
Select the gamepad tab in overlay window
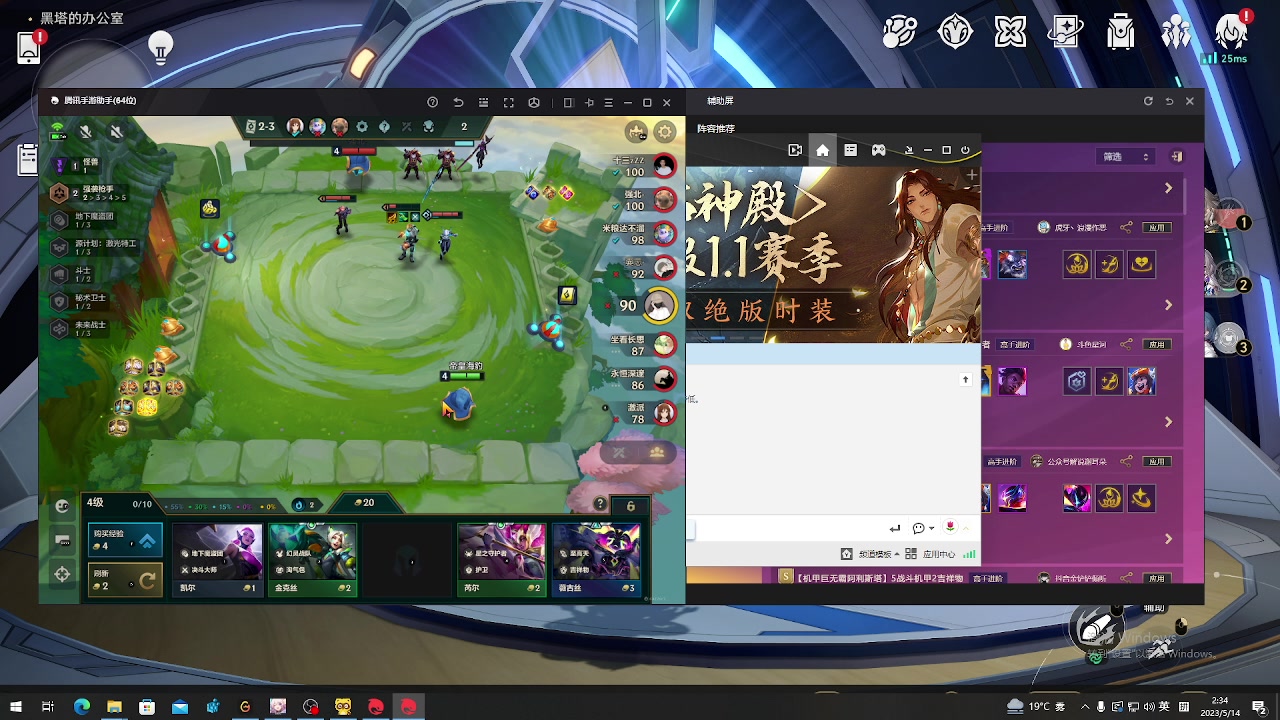coord(878,150)
